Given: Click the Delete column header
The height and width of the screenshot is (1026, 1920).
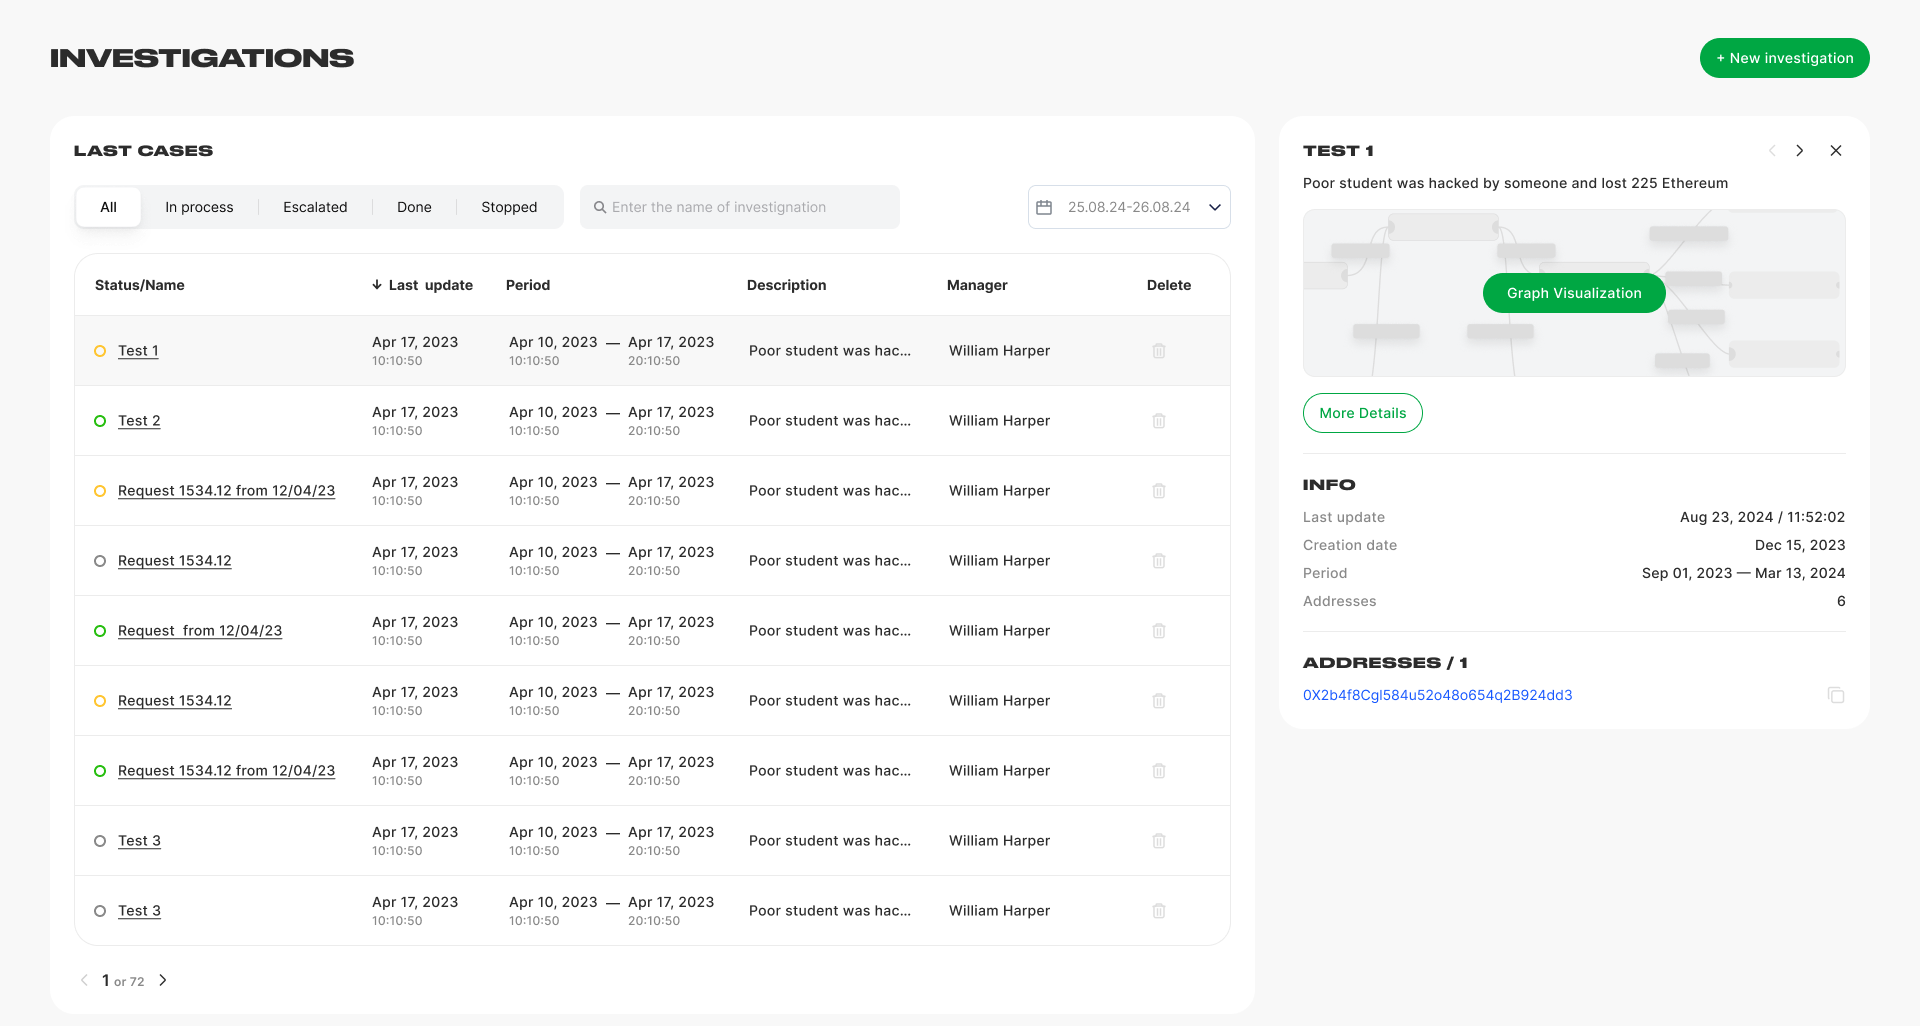Looking at the screenshot, I should tap(1169, 285).
